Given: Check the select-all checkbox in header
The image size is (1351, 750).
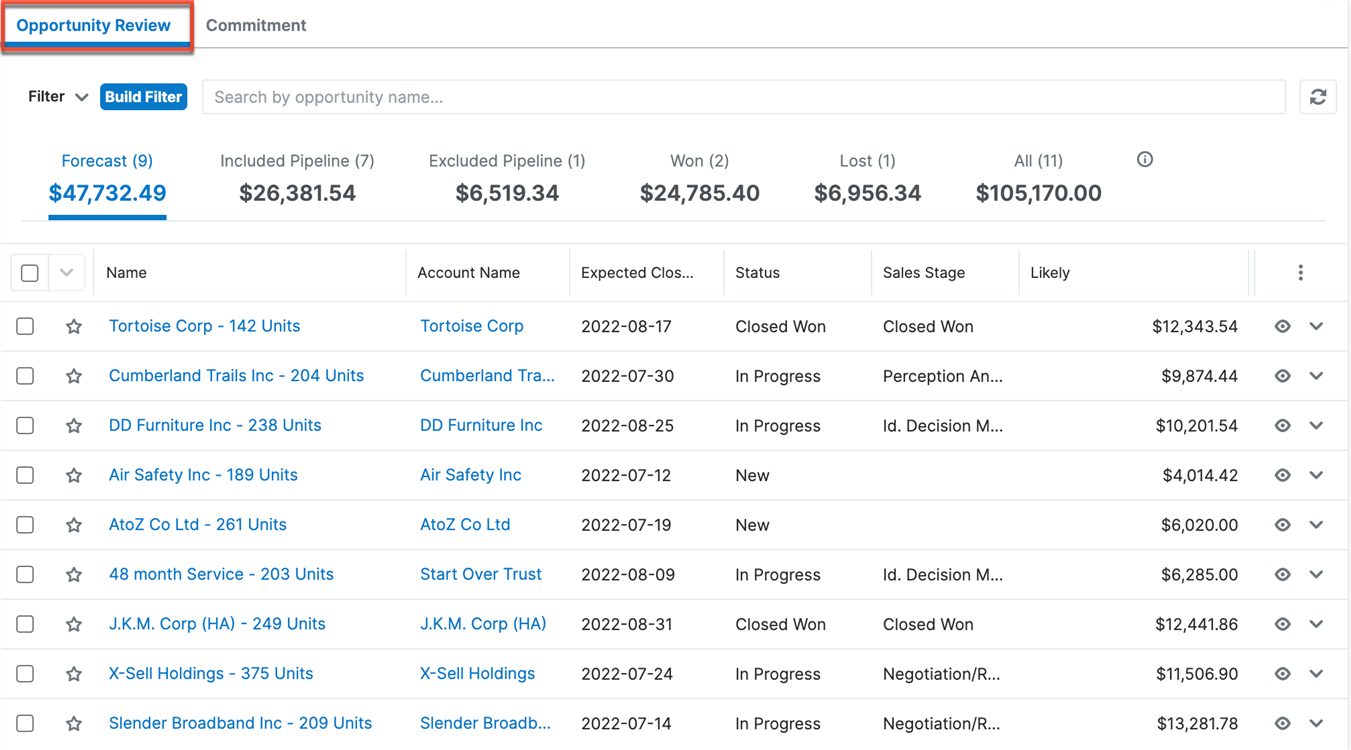Looking at the screenshot, I should pyautogui.click(x=30, y=273).
